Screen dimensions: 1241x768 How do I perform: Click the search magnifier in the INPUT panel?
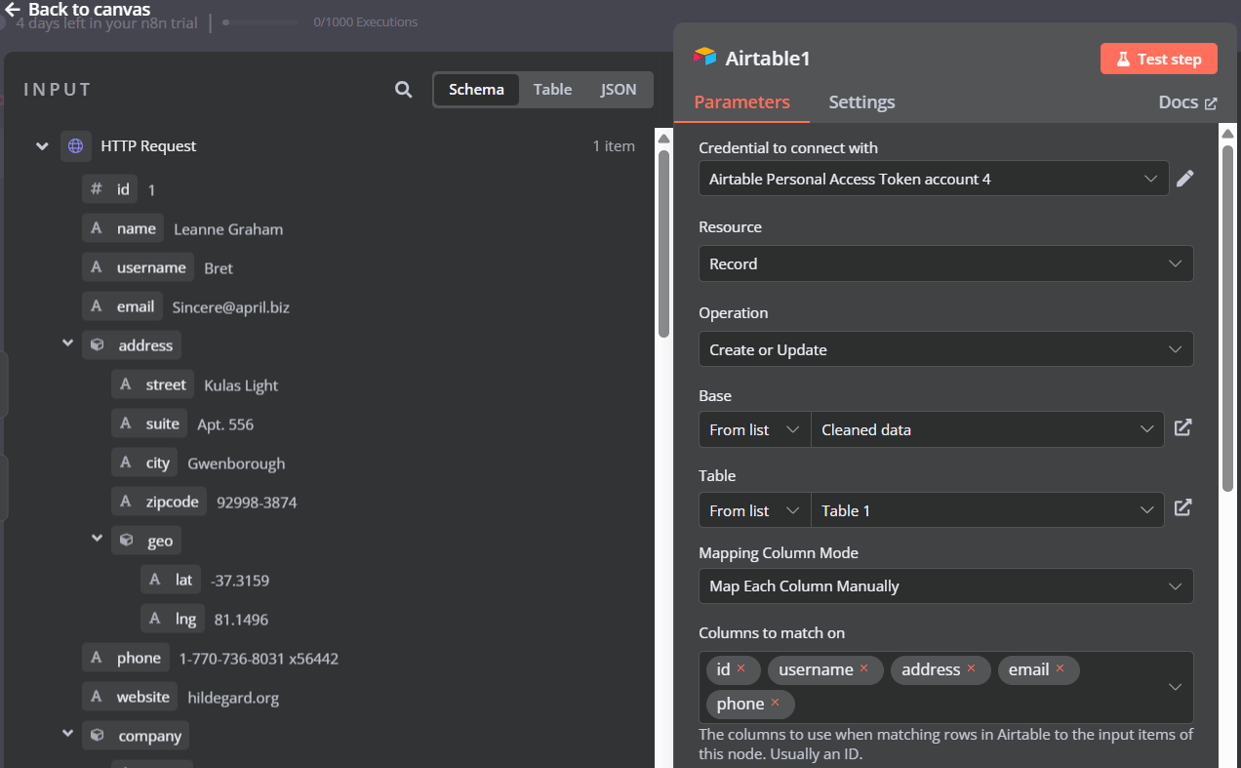pos(403,89)
